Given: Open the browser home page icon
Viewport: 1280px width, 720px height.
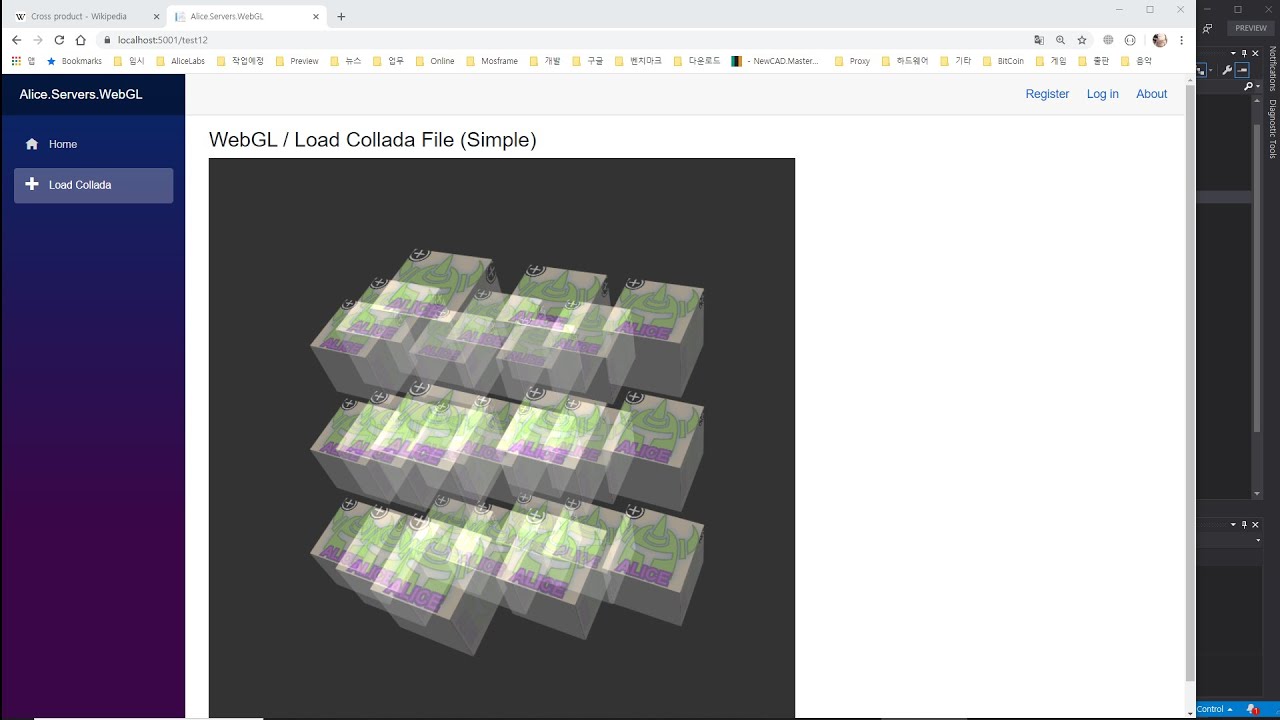Looking at the screenshot, I should [x=81, y=40].
